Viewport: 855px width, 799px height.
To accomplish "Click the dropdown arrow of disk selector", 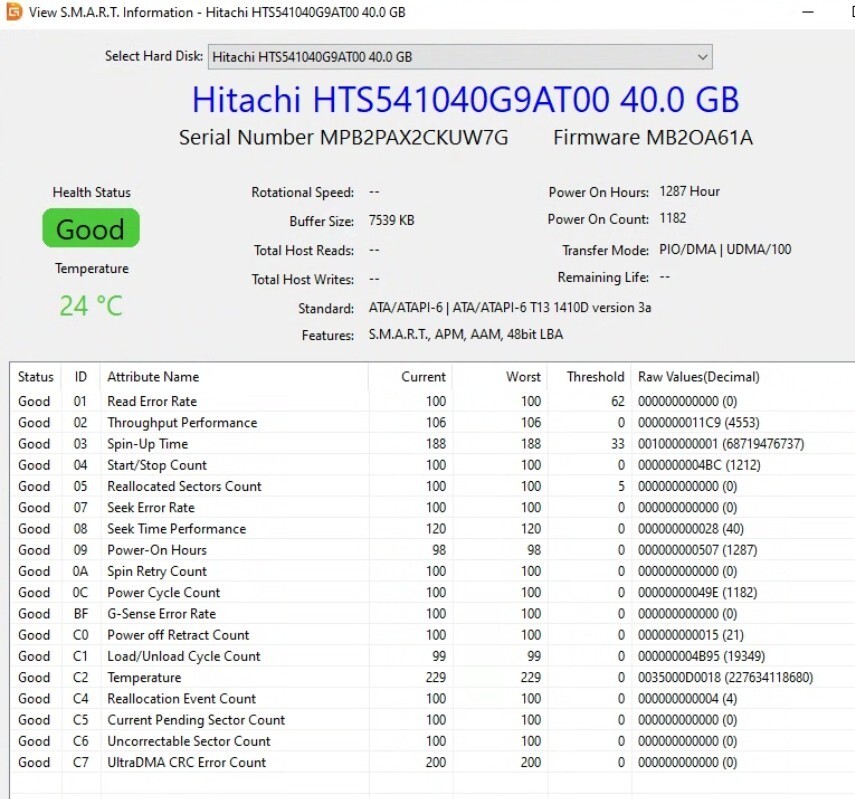I will (702, 57).
